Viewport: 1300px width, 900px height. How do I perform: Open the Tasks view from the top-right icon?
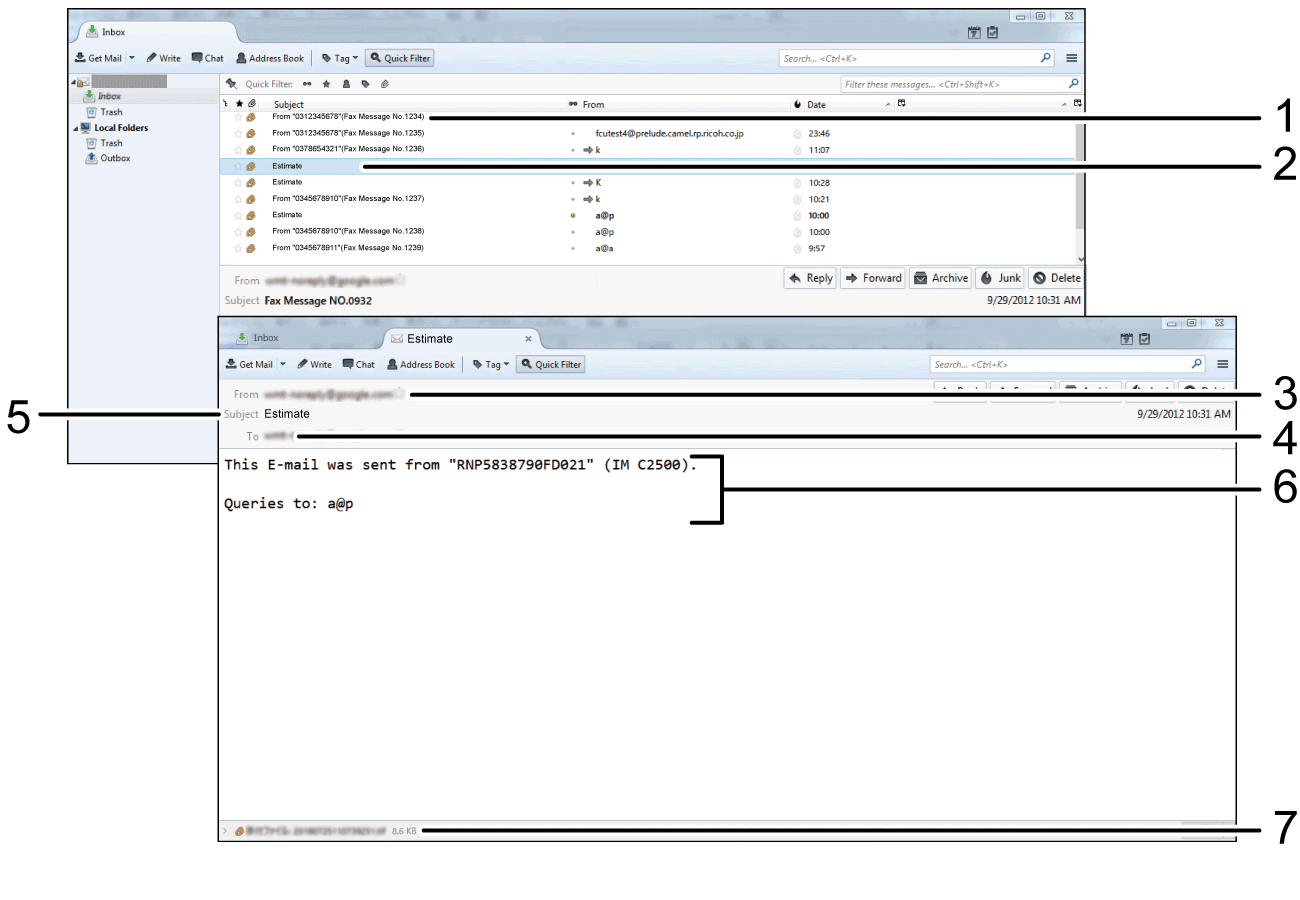point(991,31)
